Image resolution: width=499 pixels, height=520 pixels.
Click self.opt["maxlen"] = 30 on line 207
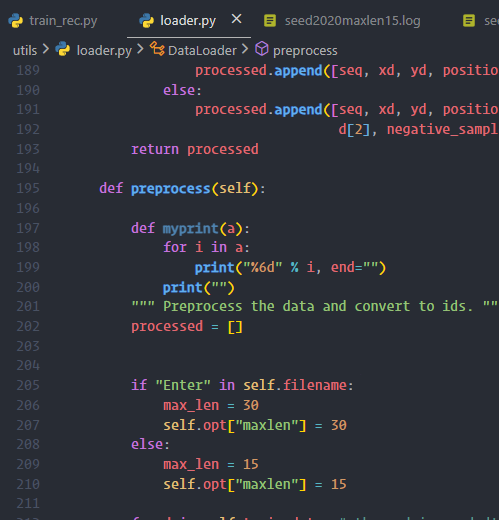[x=255, y=425]
